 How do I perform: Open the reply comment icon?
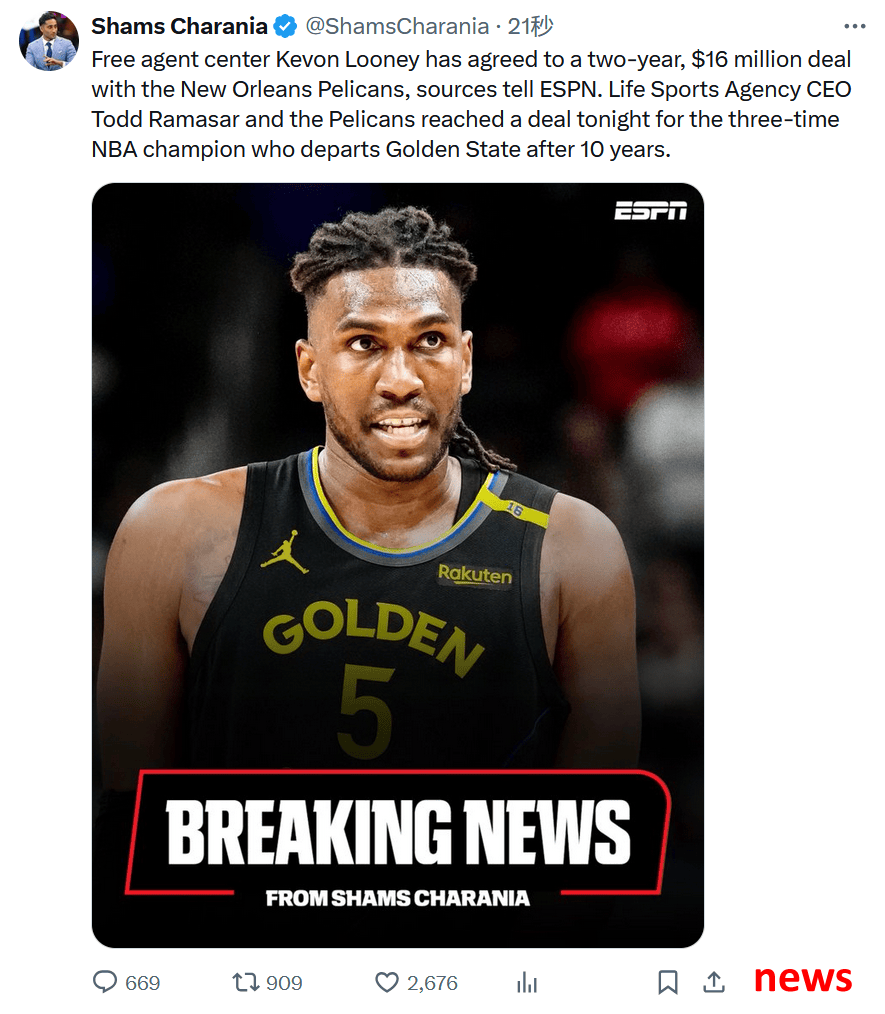(105, 982)
